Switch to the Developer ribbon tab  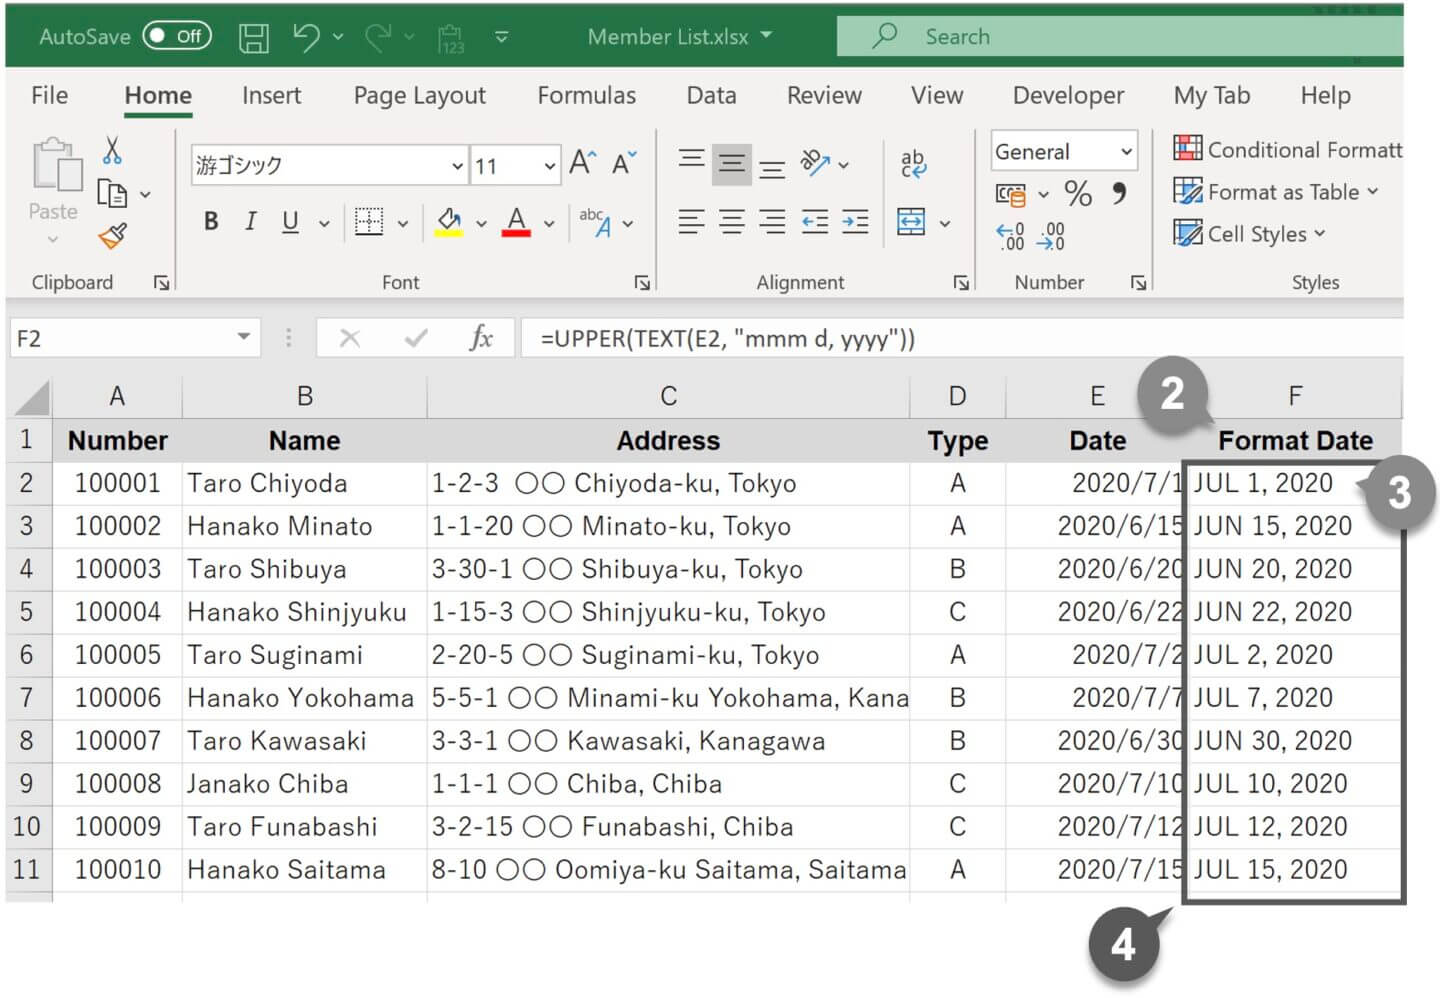coord(1067,95)
